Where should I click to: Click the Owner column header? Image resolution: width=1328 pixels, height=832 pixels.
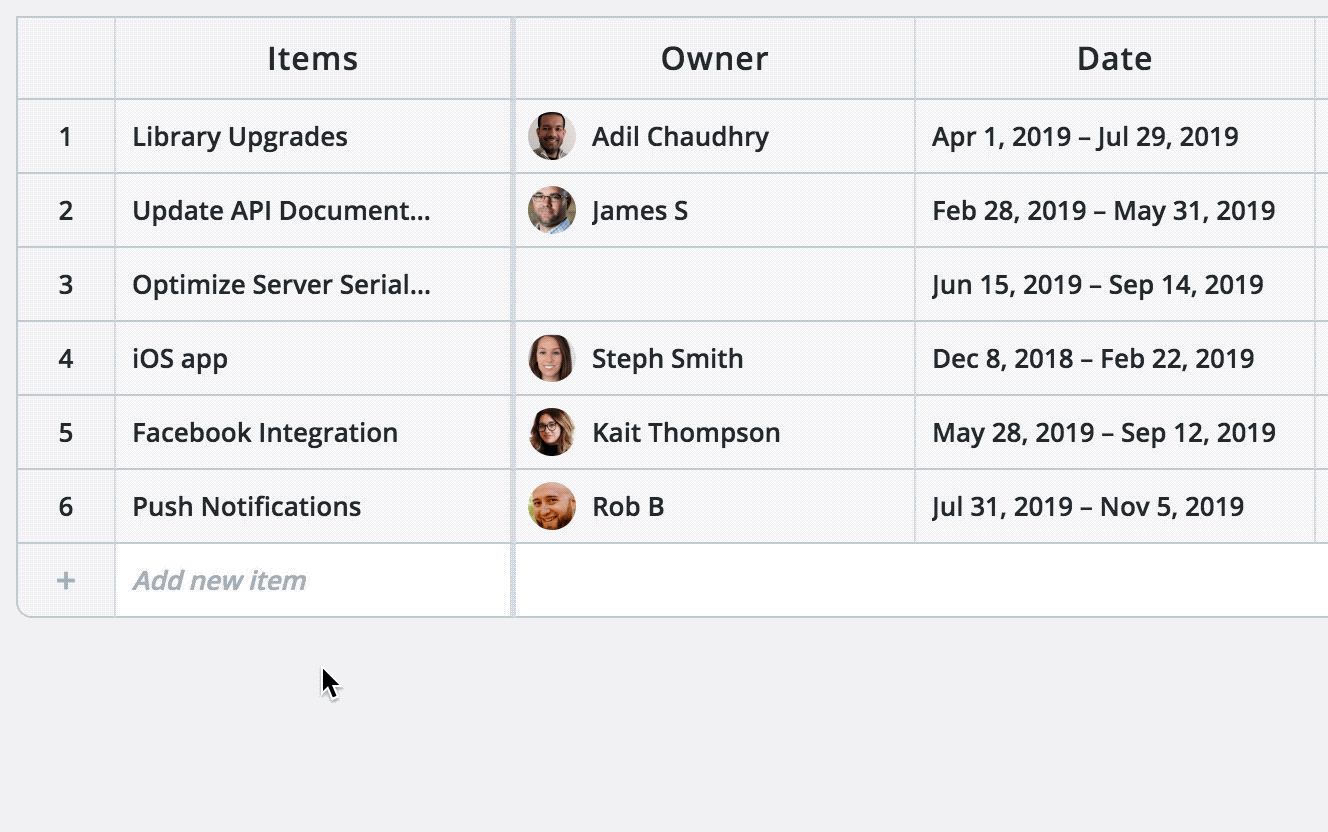[714, 58]
